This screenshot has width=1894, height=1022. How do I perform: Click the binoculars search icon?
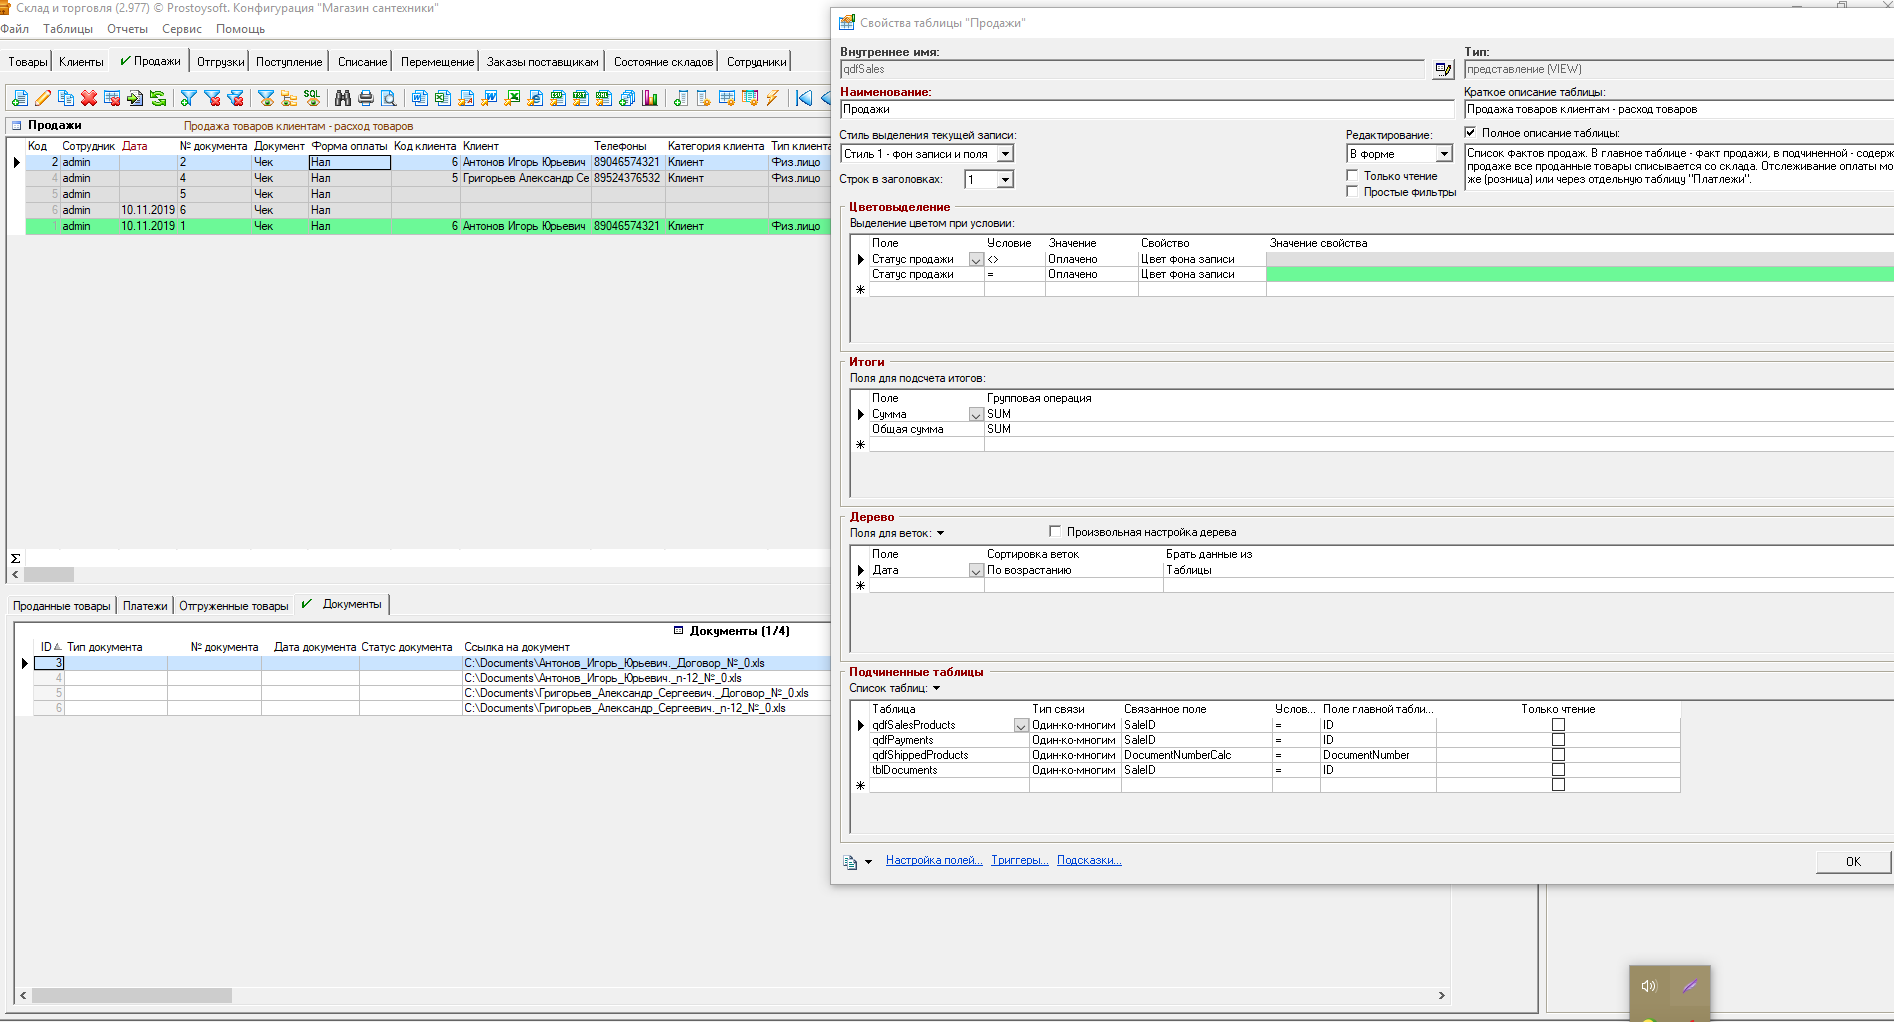pos(343,98)
